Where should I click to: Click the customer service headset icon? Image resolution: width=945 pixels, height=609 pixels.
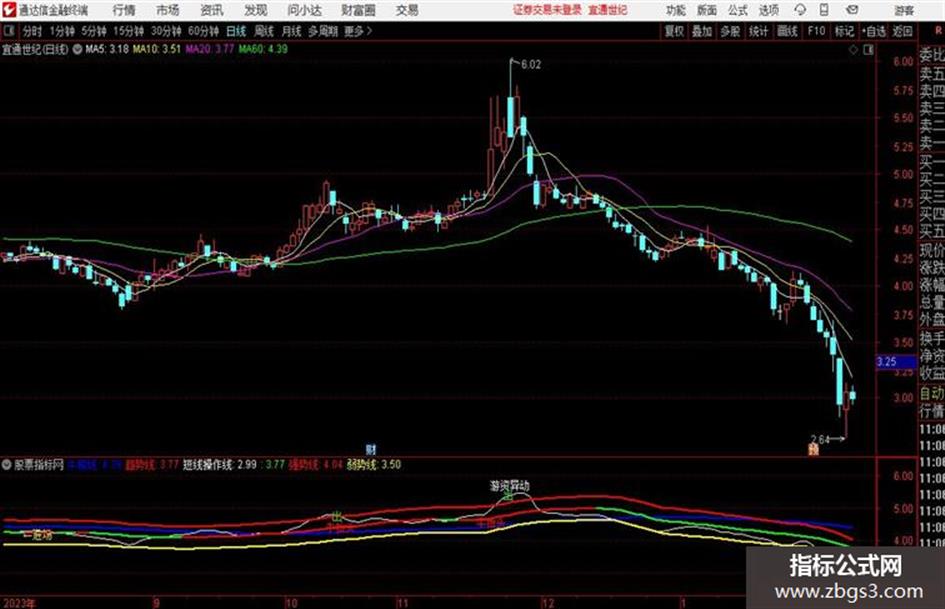800,10
